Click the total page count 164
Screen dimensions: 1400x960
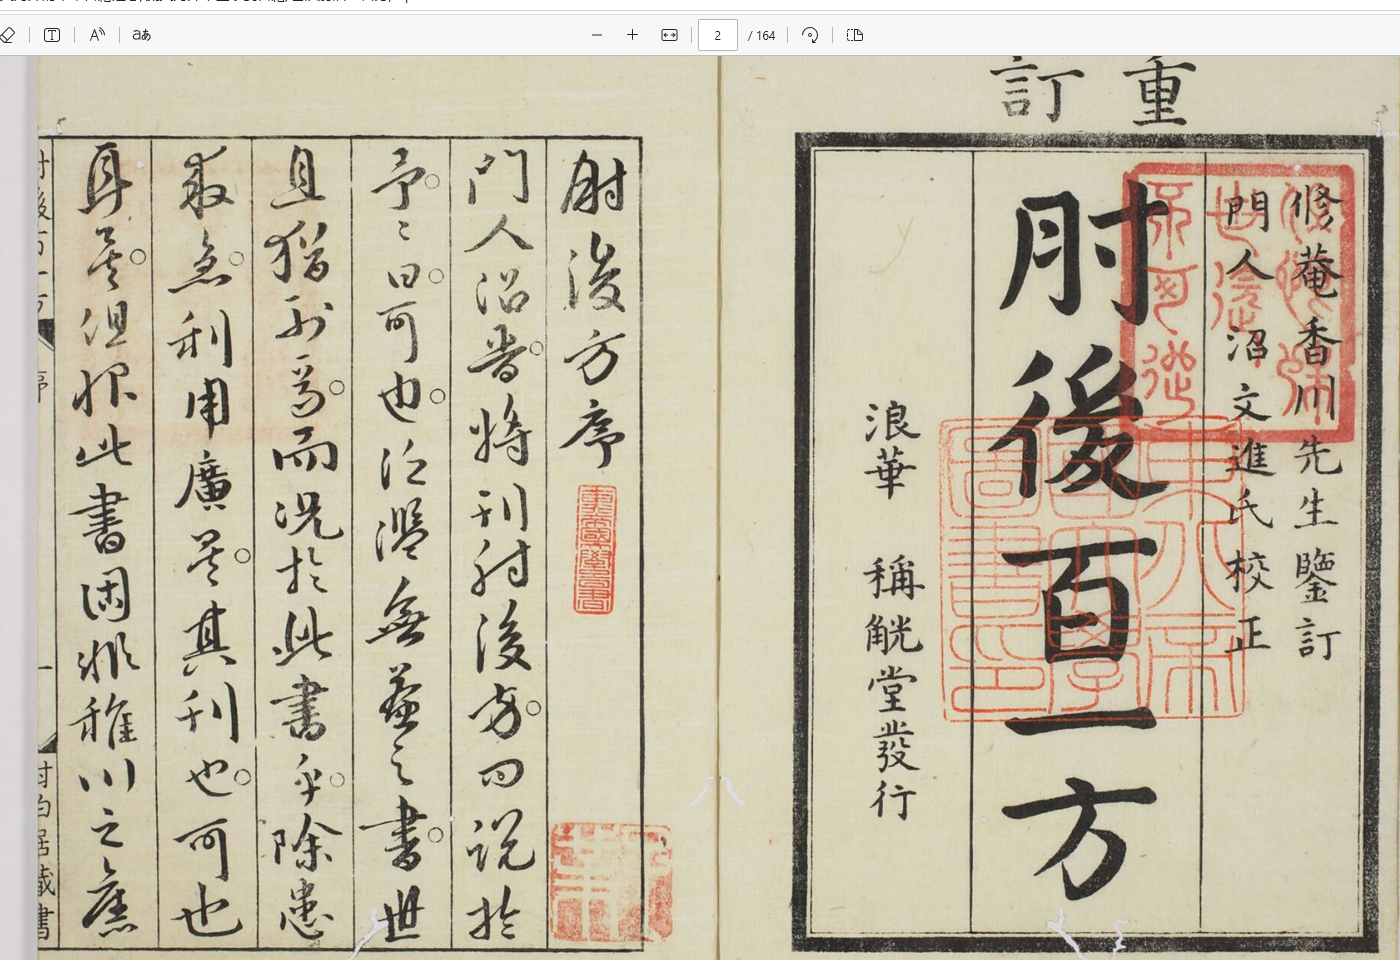point(762,35)
